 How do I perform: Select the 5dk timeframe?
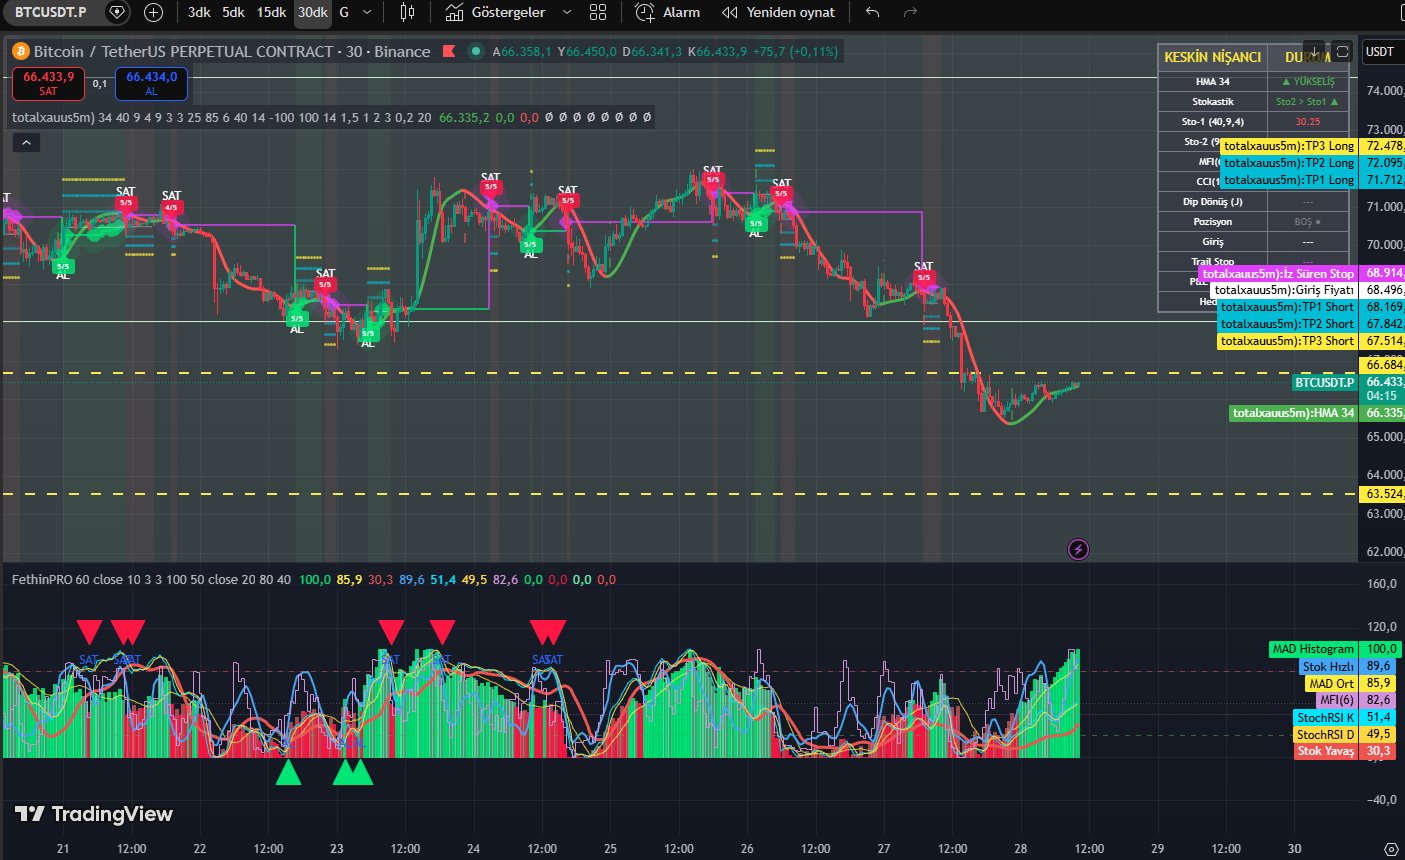233,12
